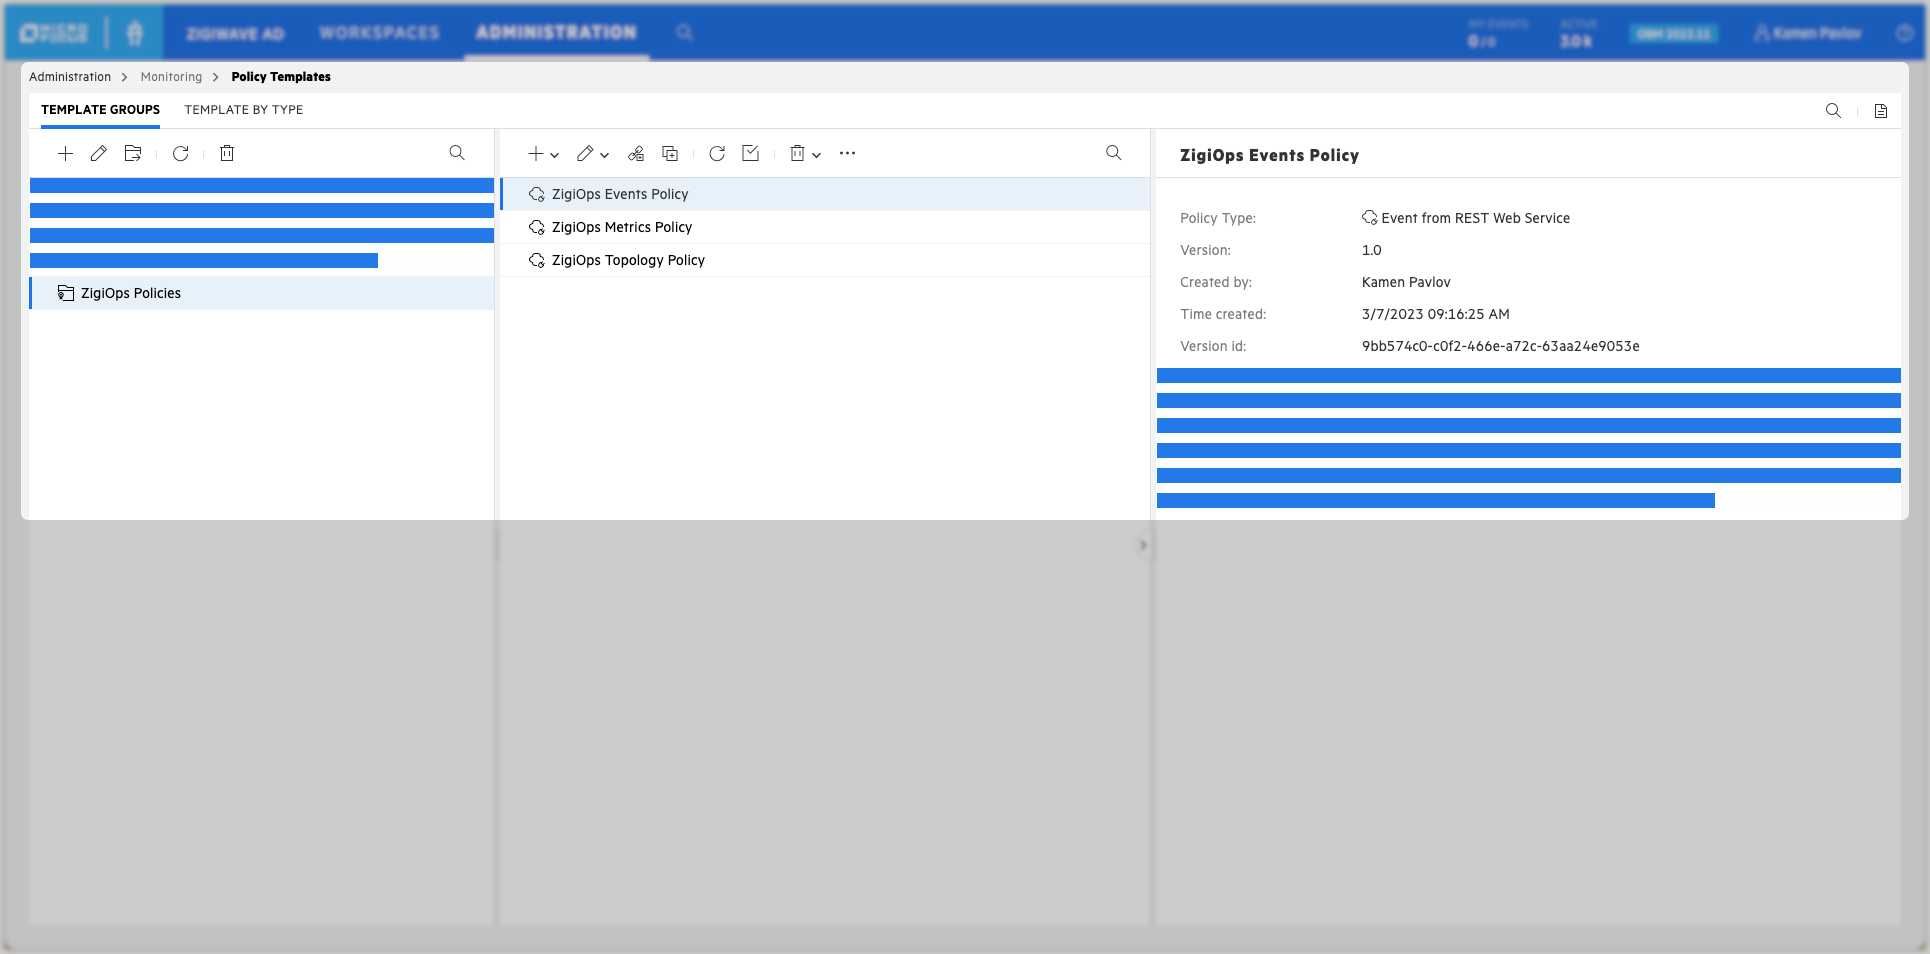This screenshot has height=954, width=1930.
Task: Open search in the template groups pane
Action: click(x=457, y=153)
